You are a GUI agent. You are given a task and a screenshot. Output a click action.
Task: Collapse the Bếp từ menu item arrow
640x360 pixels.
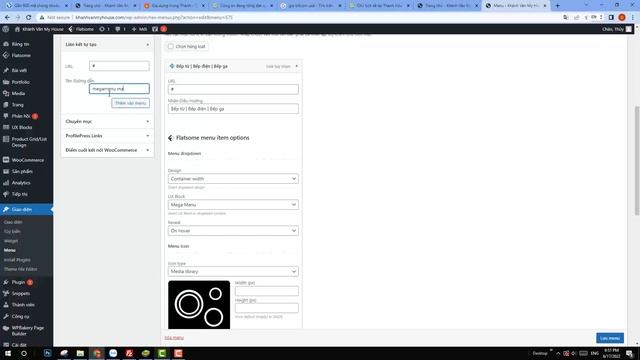click(297, 66)
